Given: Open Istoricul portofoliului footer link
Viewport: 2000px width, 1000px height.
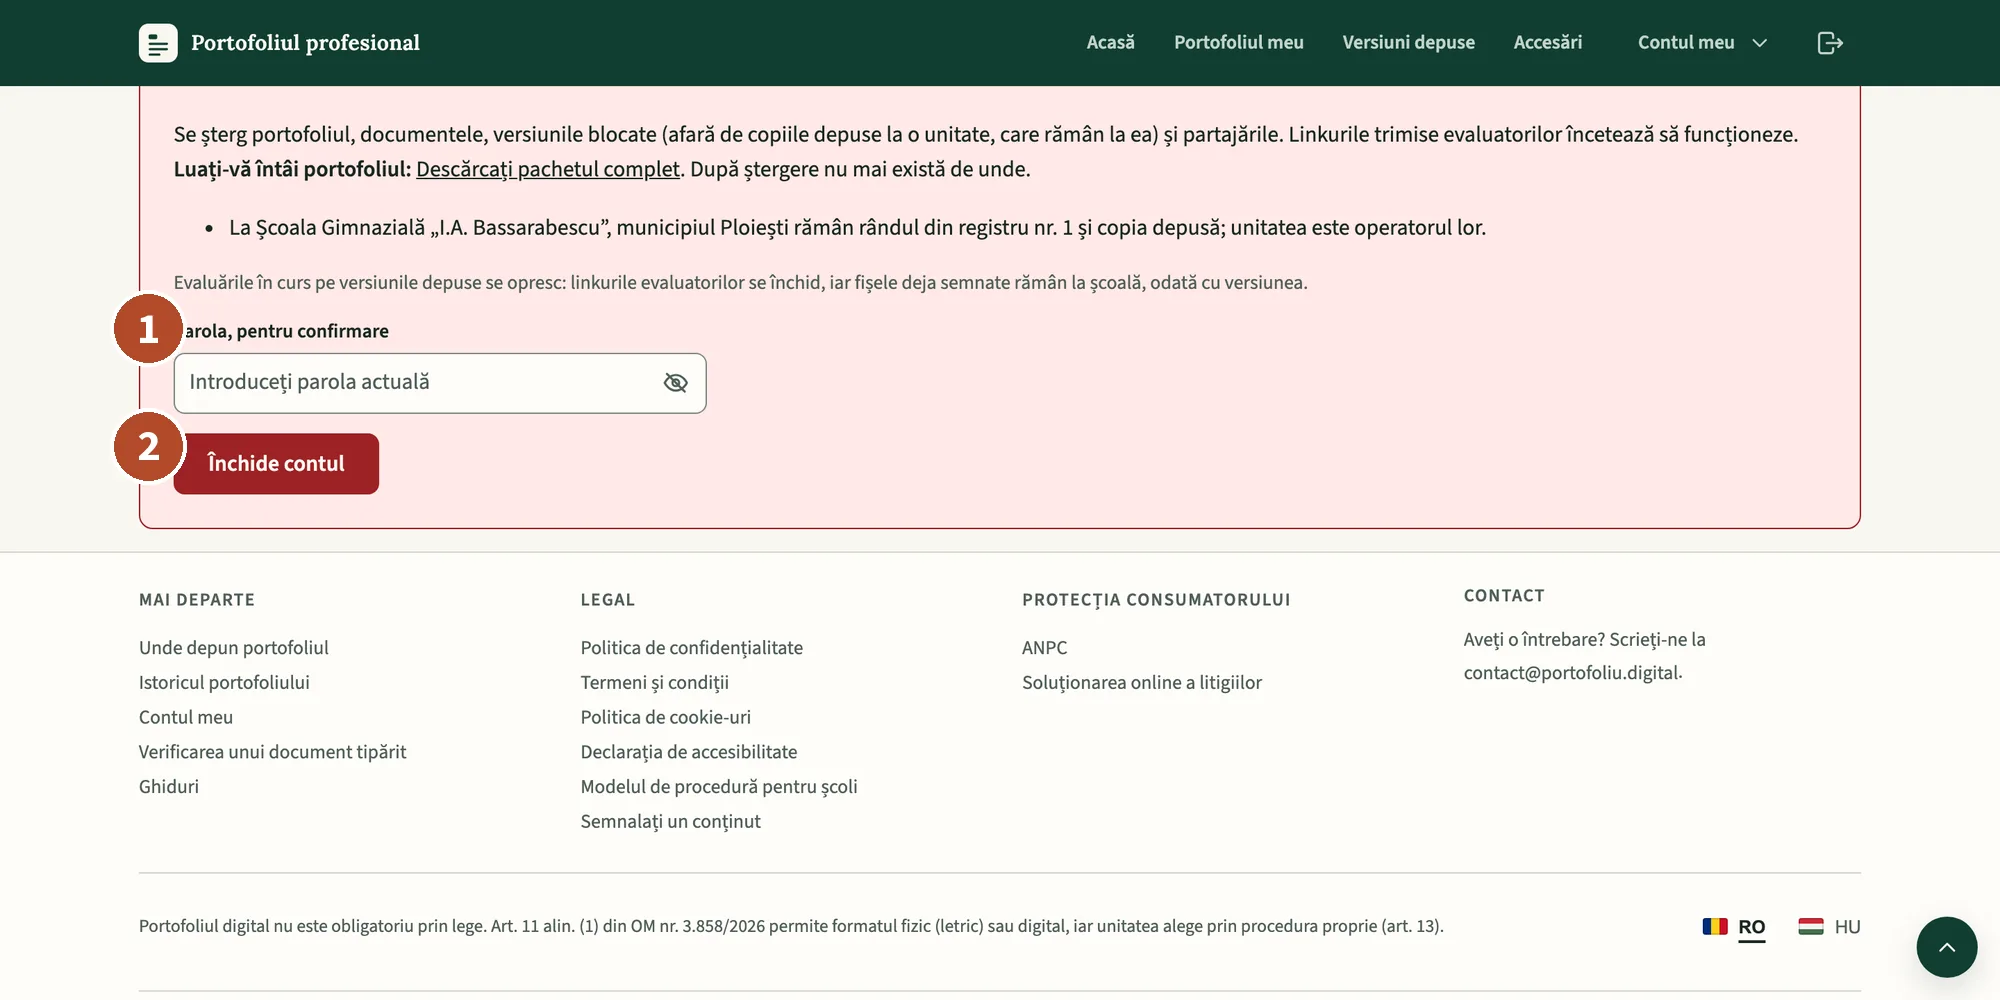Looking at the screenshot, I should pyautogui.click(x=224, y=683).
